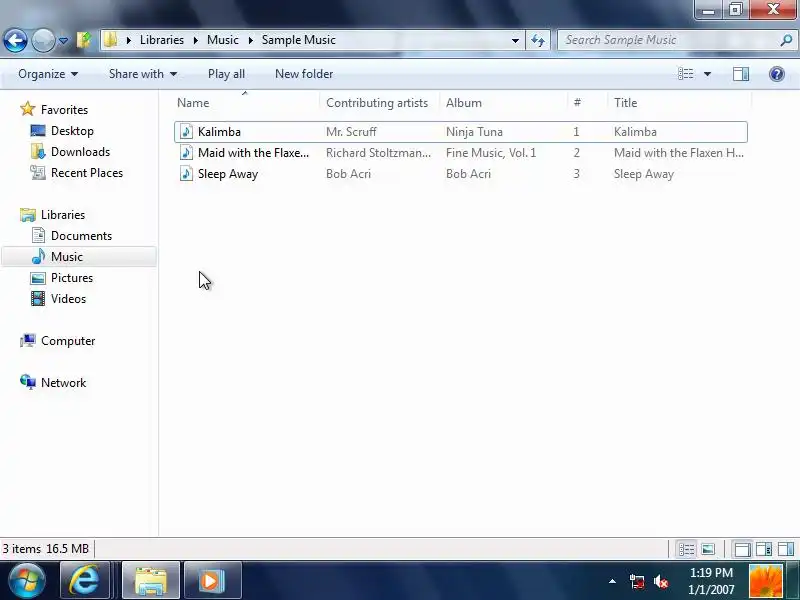Screen dimensions: 800x600
Task: Create a New folder
Action: coord(304,74)
